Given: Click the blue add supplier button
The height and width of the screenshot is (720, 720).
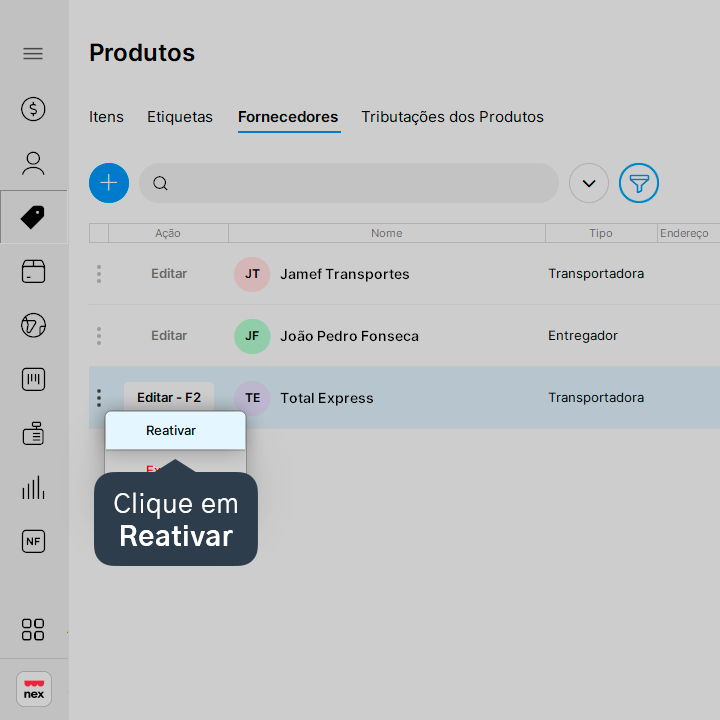Looking at the screenshot, I should pos(109,183).
